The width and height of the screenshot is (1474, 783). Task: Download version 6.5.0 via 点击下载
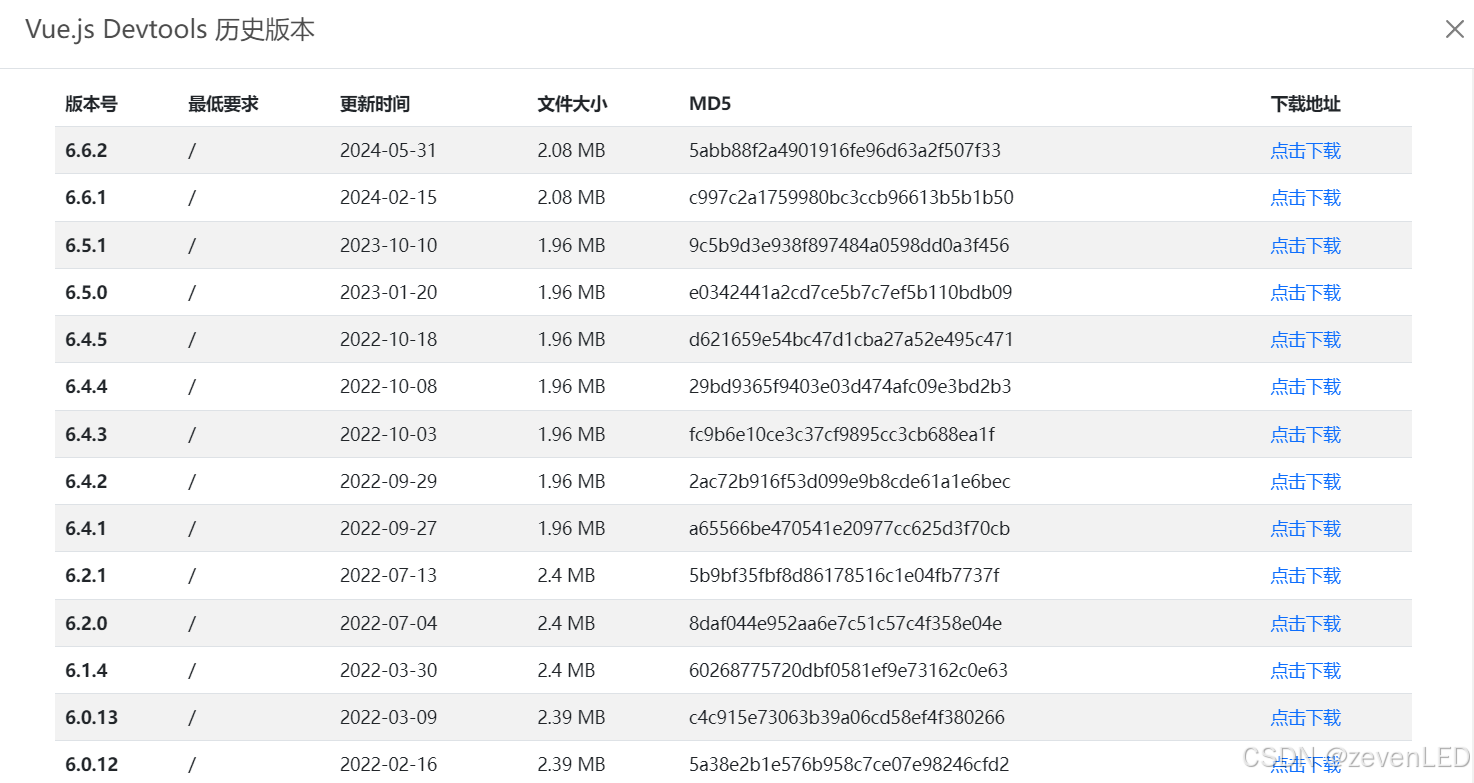pos(1305,293)
